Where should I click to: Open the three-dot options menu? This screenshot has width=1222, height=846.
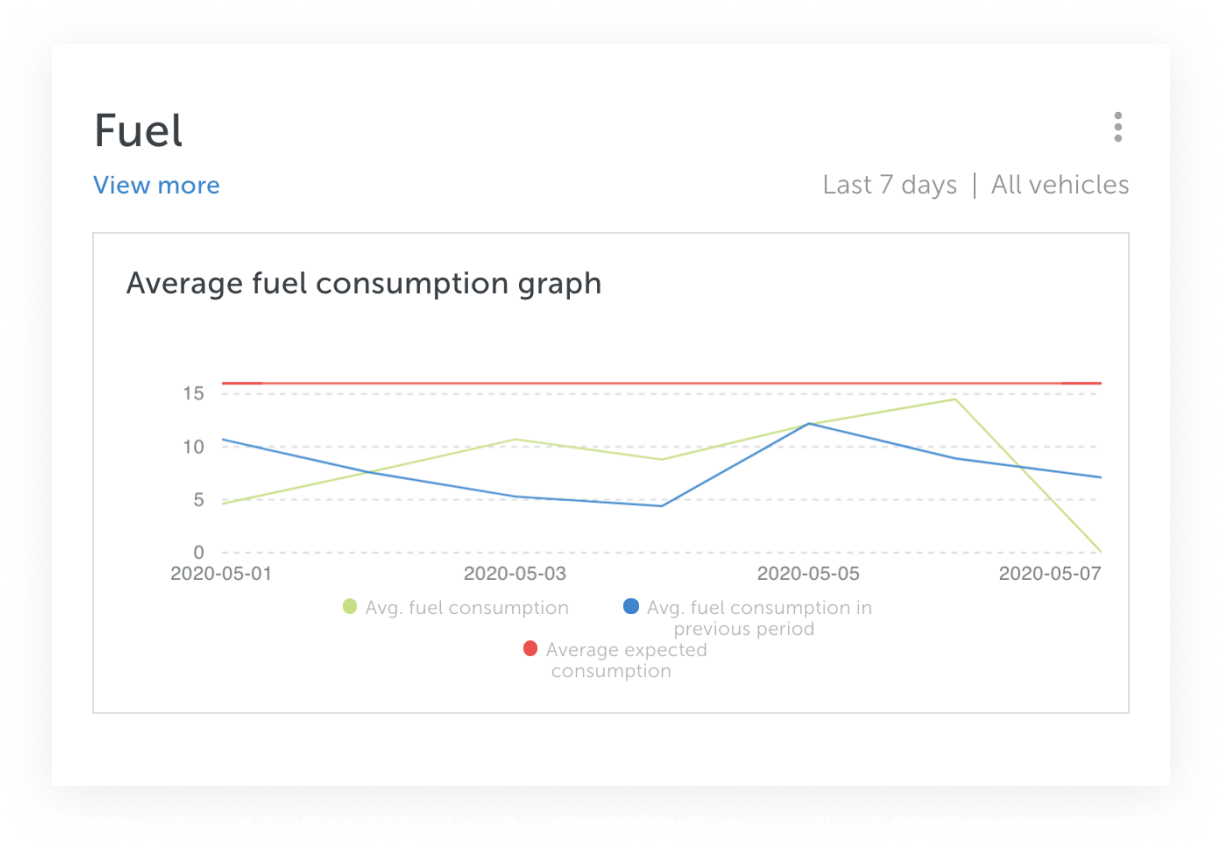1118,127
